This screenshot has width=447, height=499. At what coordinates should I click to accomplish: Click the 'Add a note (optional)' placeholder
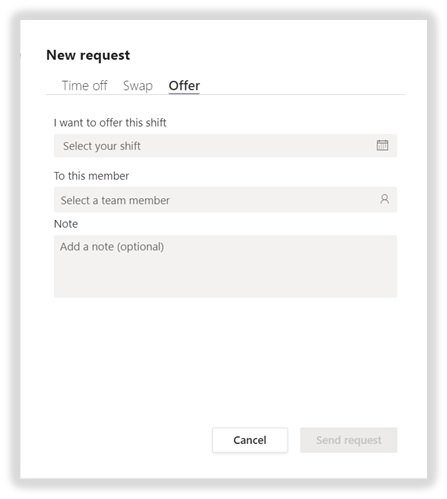click(112, 247)
